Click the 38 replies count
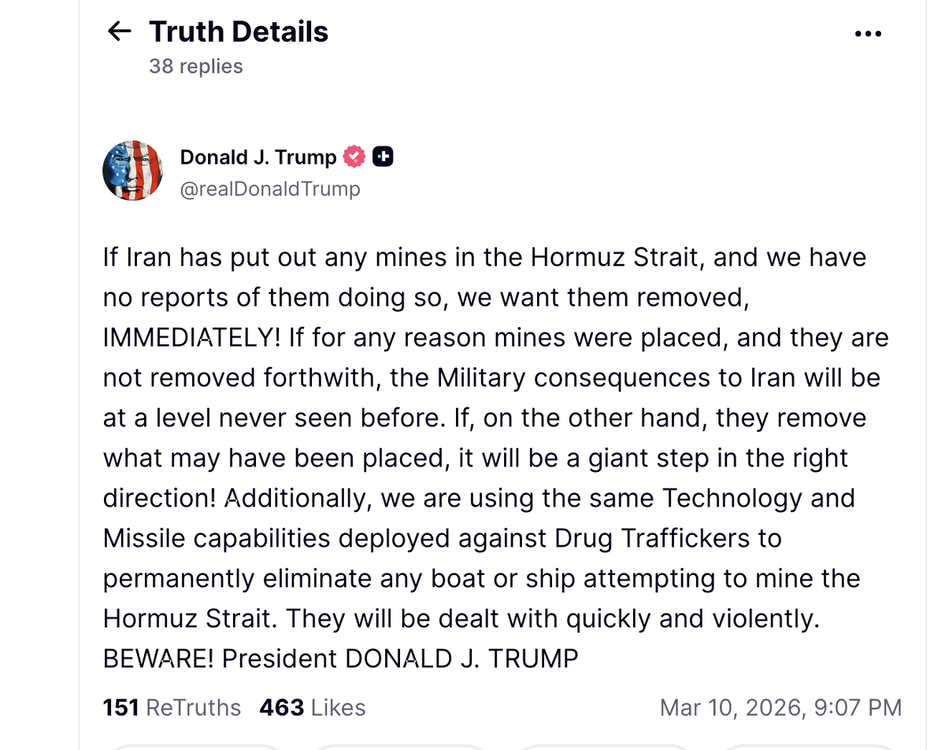The height and width of the screenshot is (750, 945). coord(196,66)
